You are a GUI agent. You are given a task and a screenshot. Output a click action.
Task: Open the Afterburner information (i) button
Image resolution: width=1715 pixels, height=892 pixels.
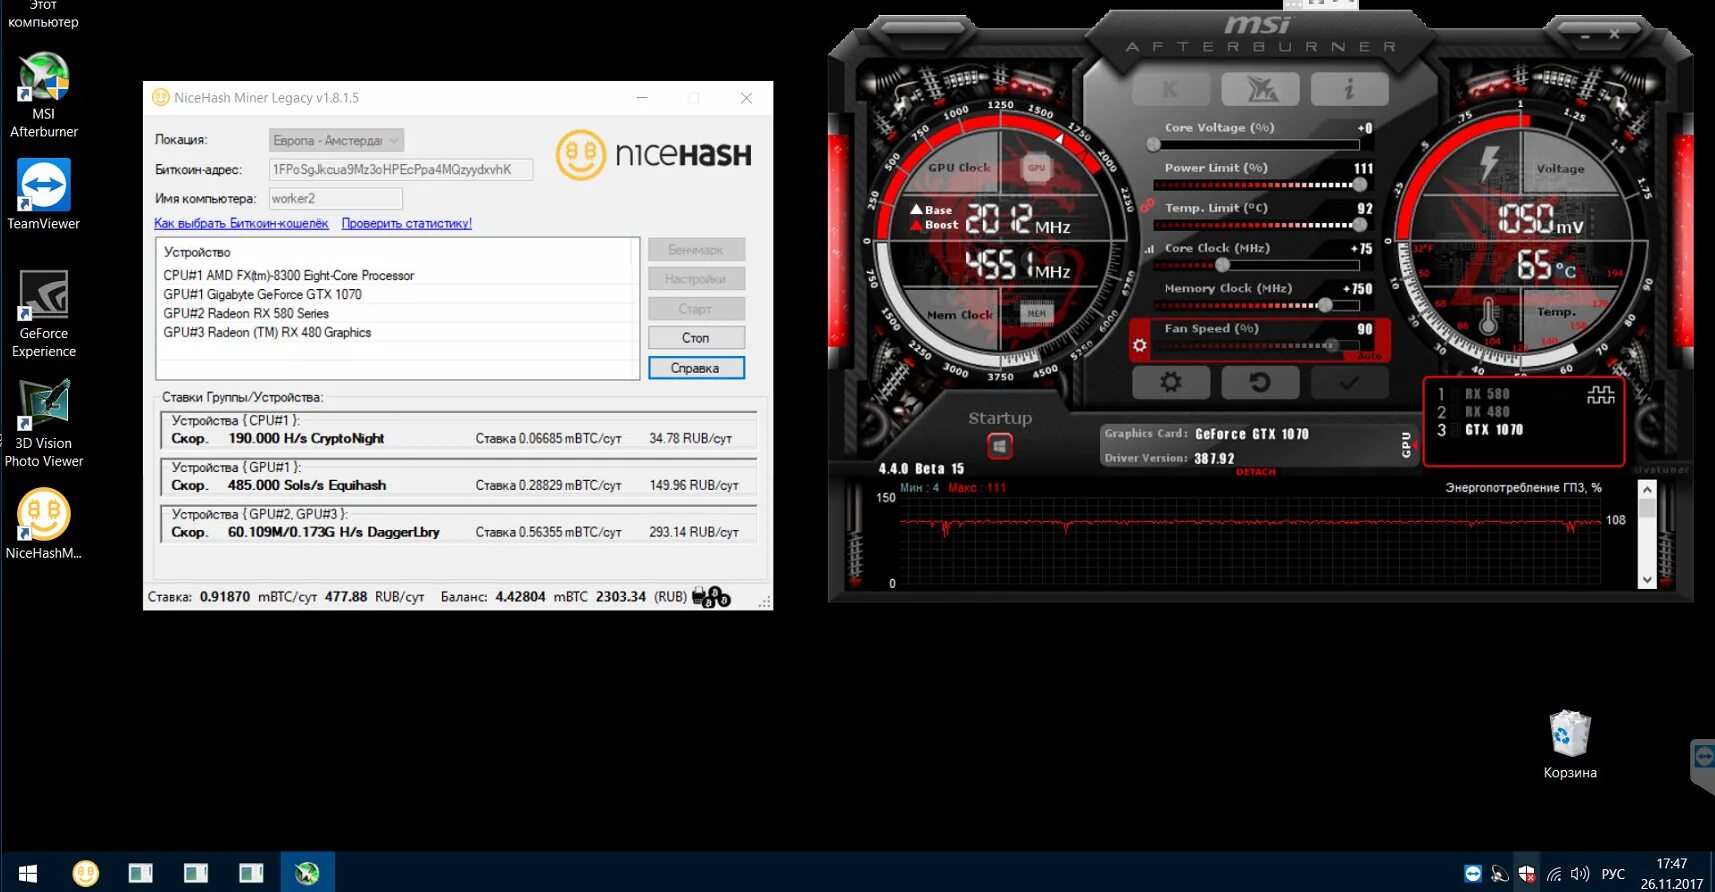[x=1350, y=90]
